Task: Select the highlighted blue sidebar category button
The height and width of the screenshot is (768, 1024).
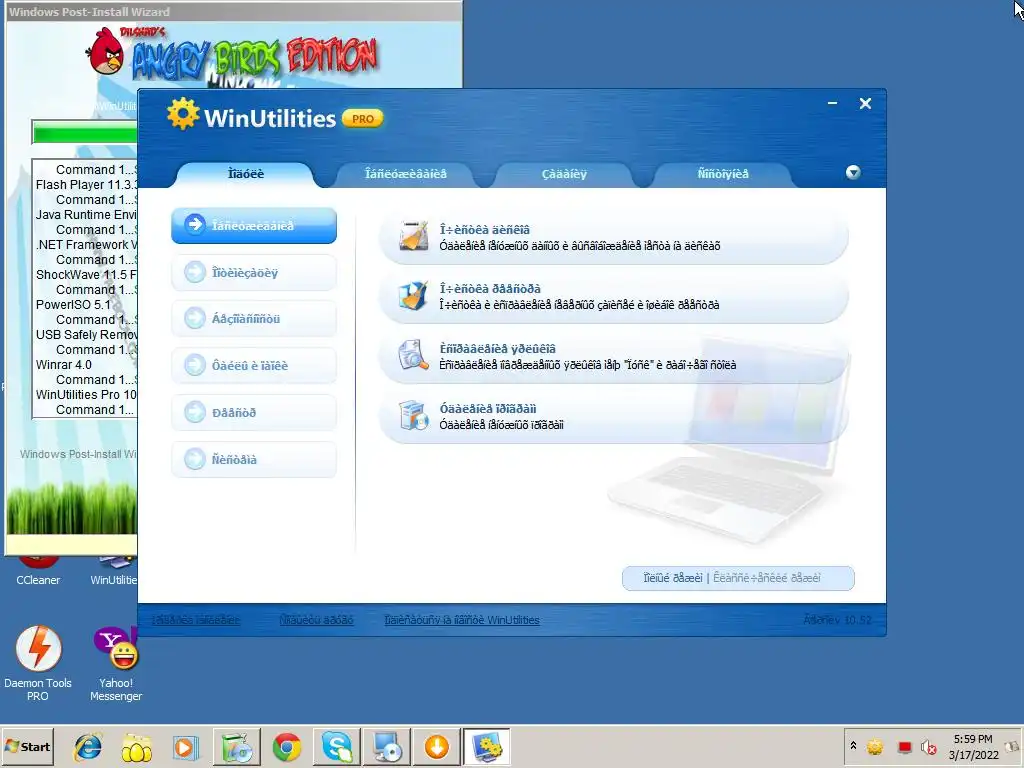Action: (254, 225)
